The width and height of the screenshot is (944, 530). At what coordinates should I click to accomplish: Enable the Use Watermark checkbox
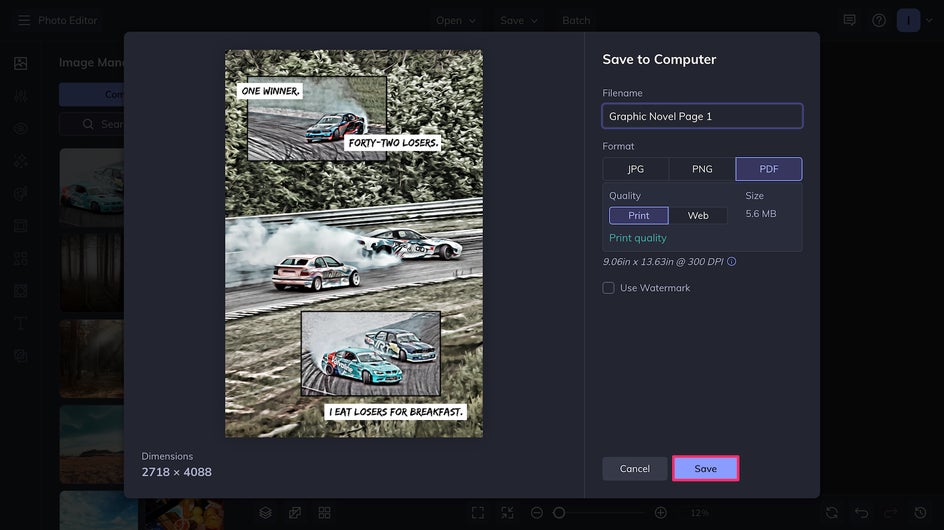(608, 288)
